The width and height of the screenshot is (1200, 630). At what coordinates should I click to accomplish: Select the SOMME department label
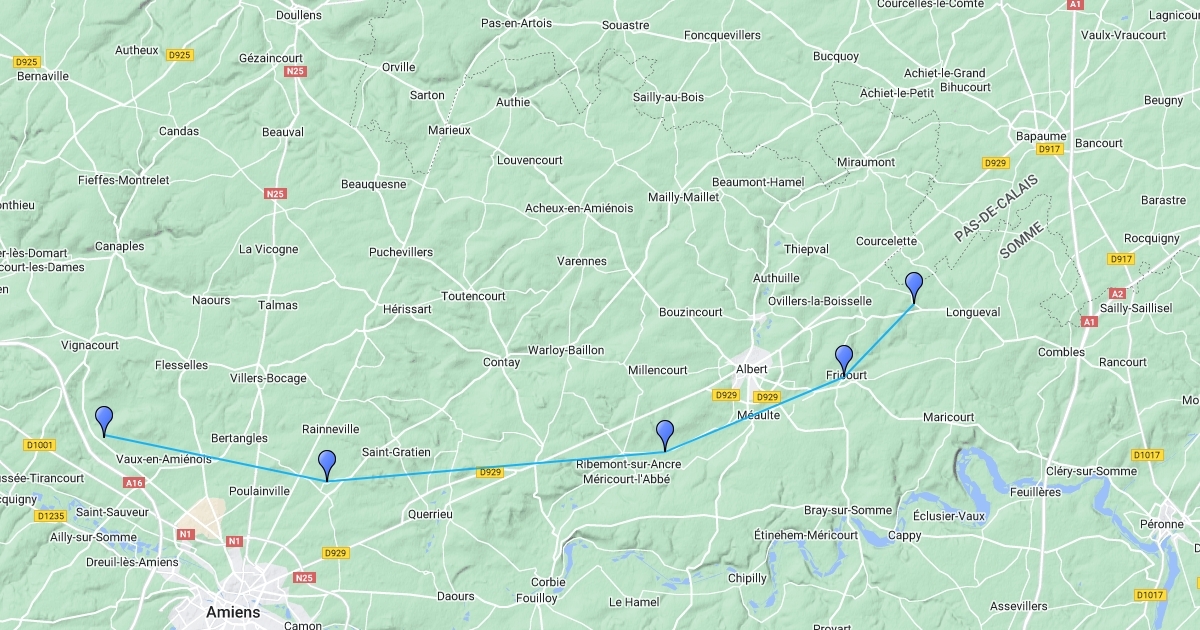click(1021, 241)
